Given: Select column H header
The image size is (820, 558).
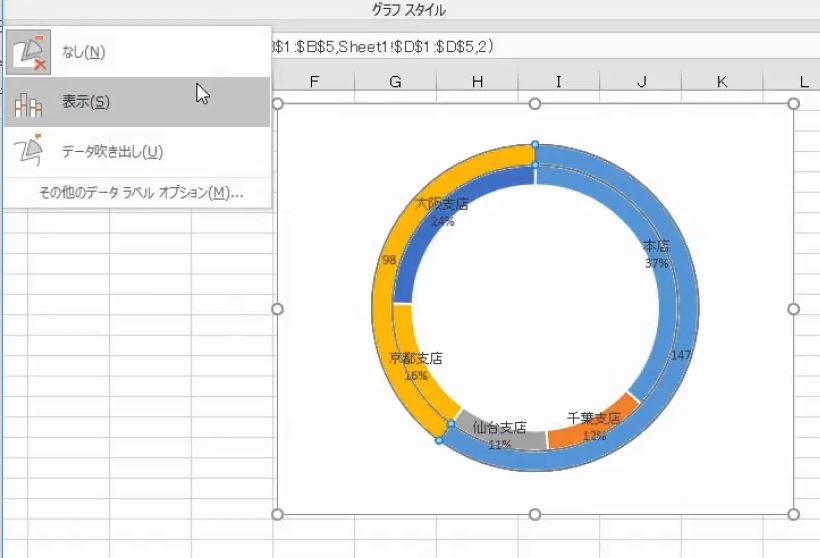Looking at the screenshot, I should point(477,82).
